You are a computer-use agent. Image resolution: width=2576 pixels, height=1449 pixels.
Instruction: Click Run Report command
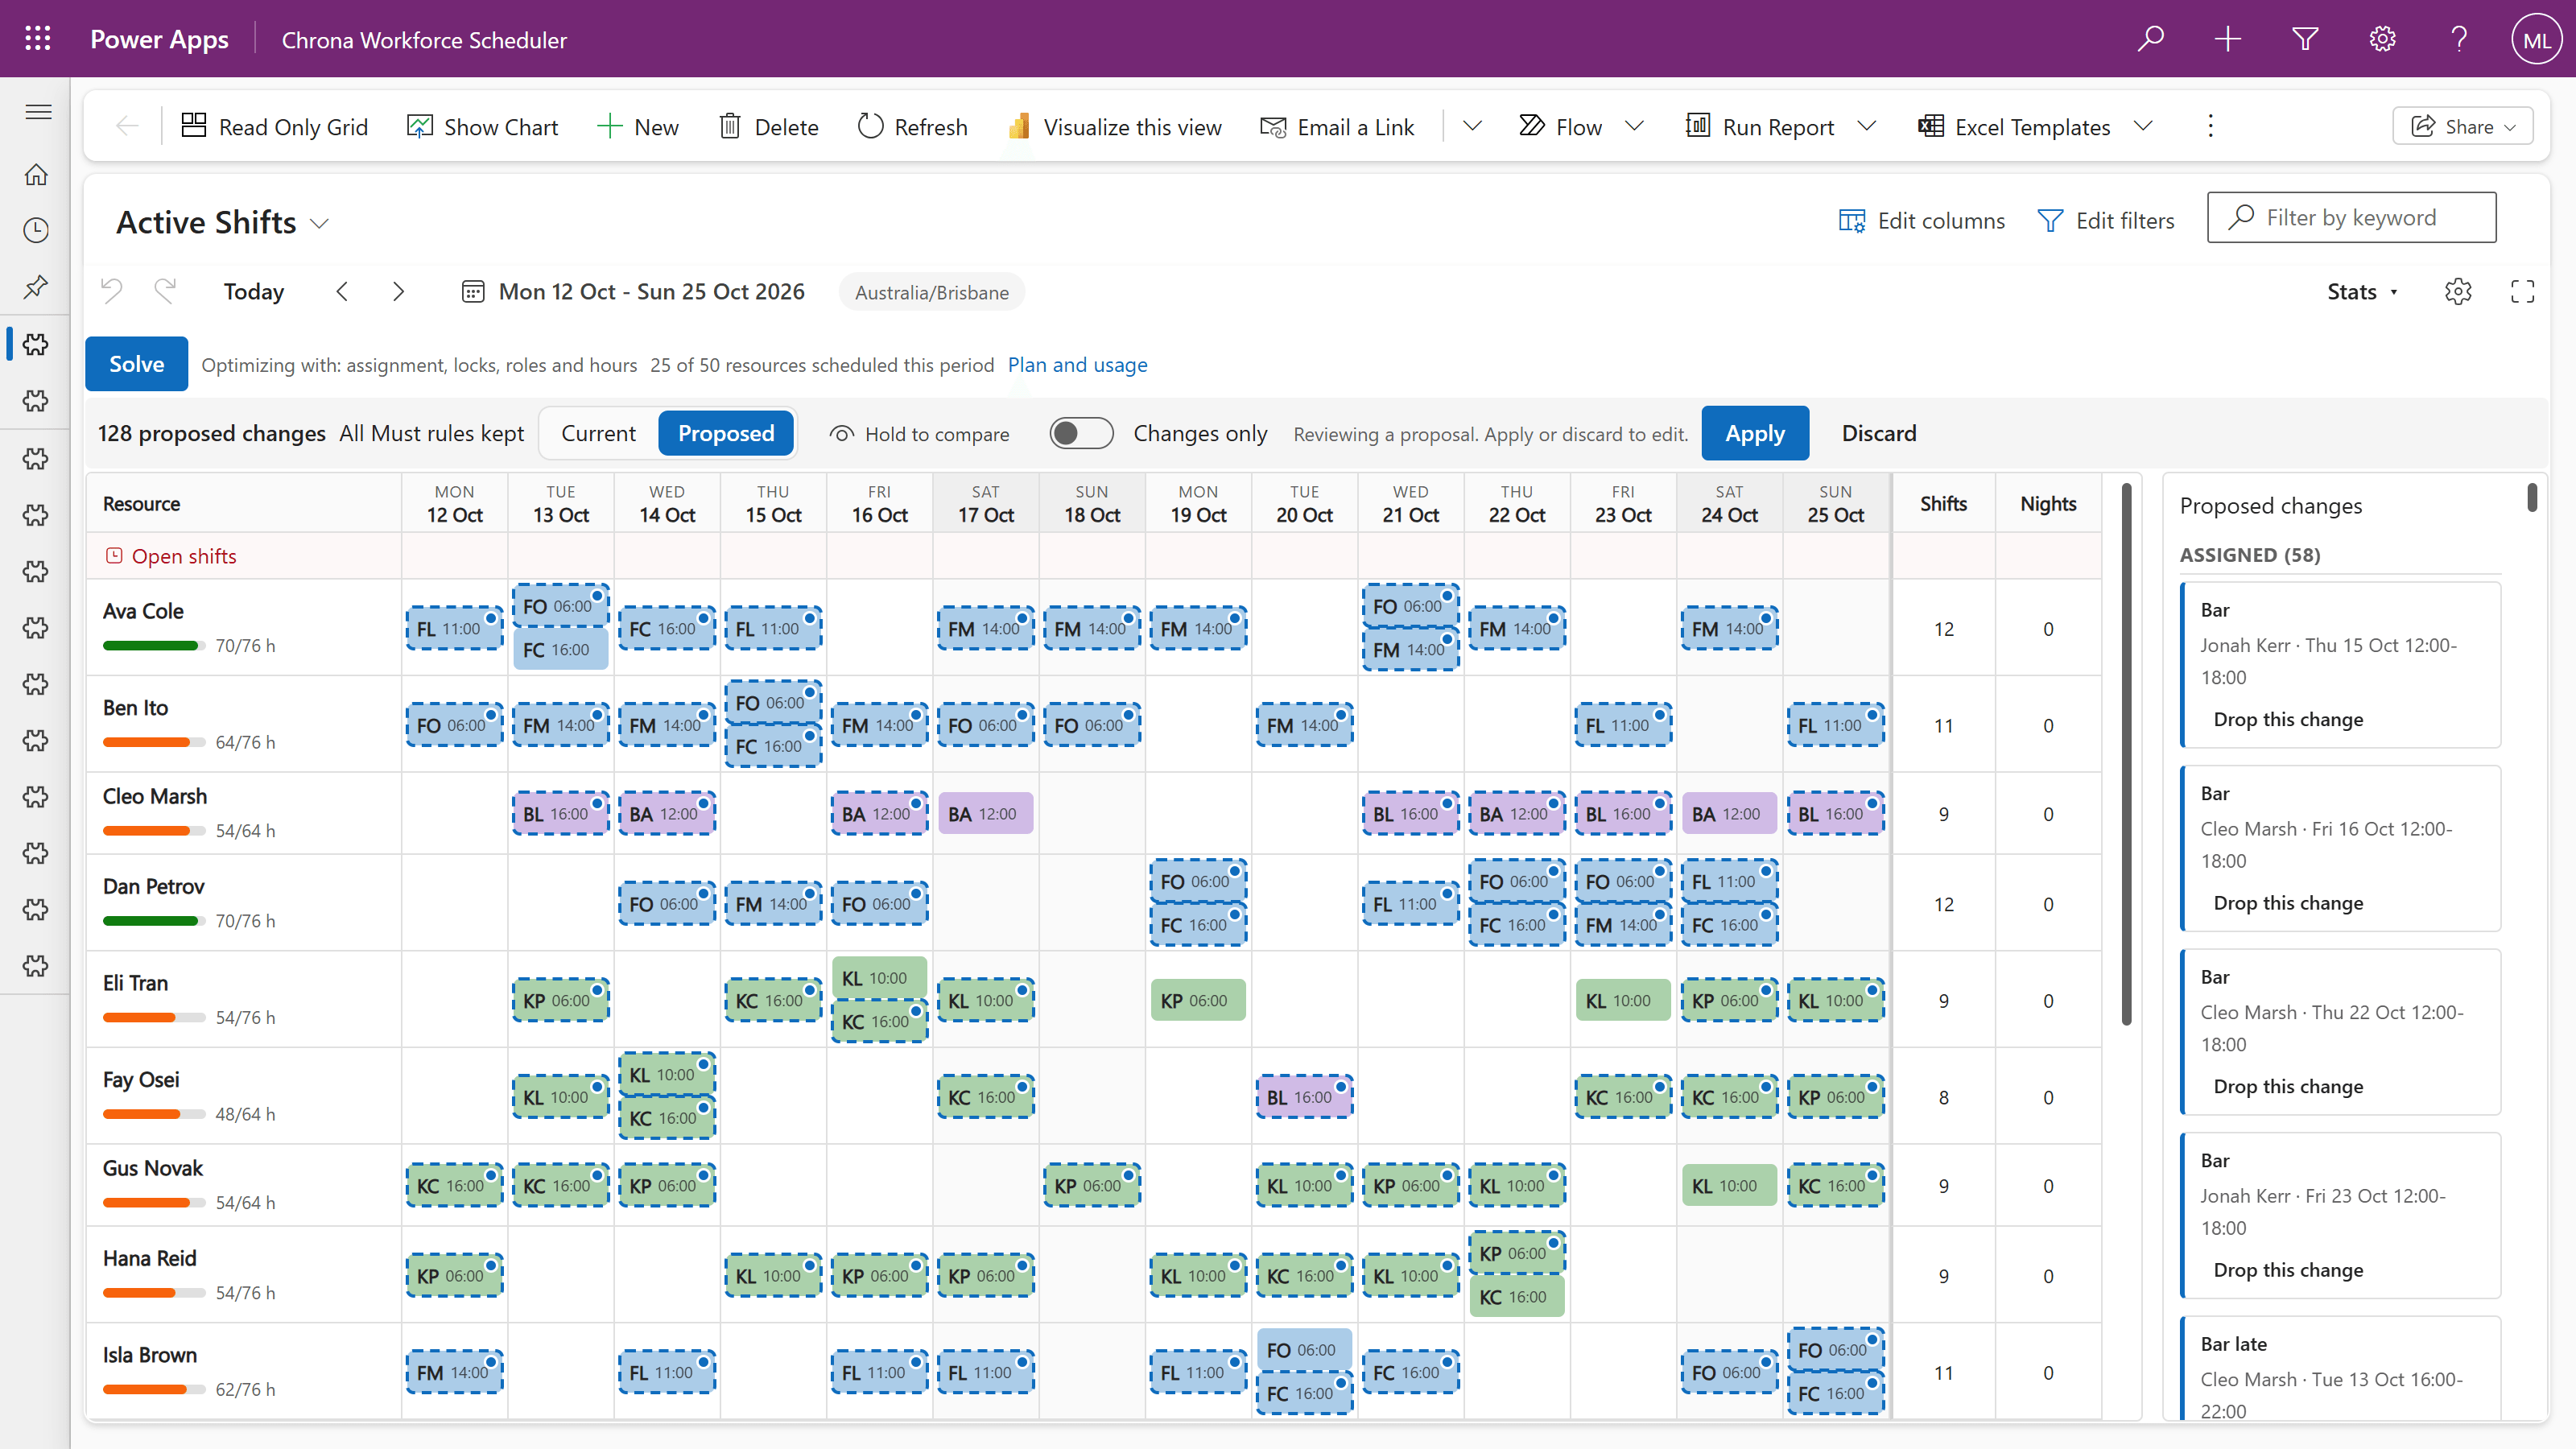coord(1760,126)
